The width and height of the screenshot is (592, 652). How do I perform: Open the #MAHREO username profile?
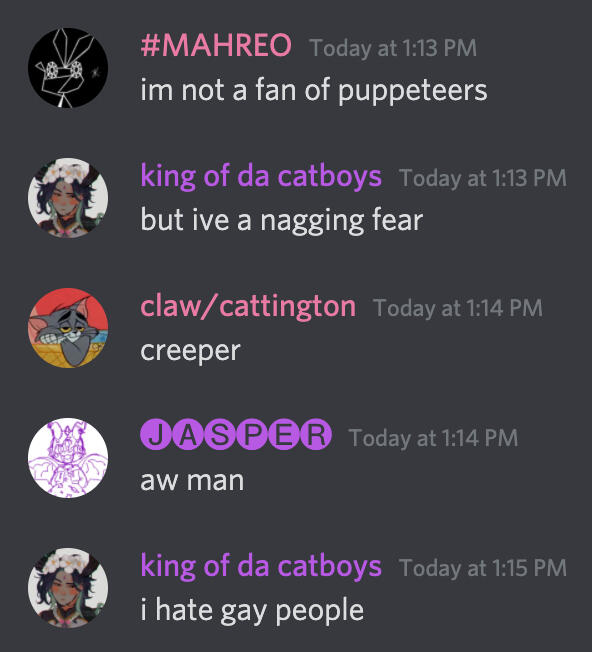pyautogui.click(x=216, y=45)
